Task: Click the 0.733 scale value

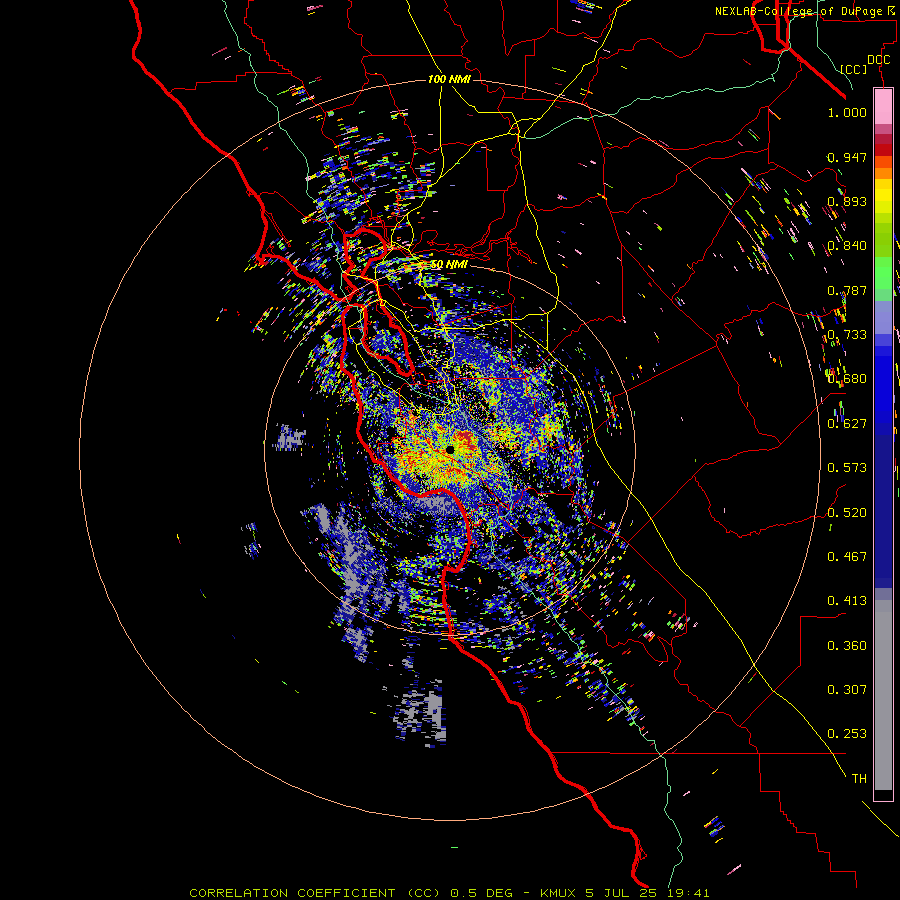Action: 847,335
